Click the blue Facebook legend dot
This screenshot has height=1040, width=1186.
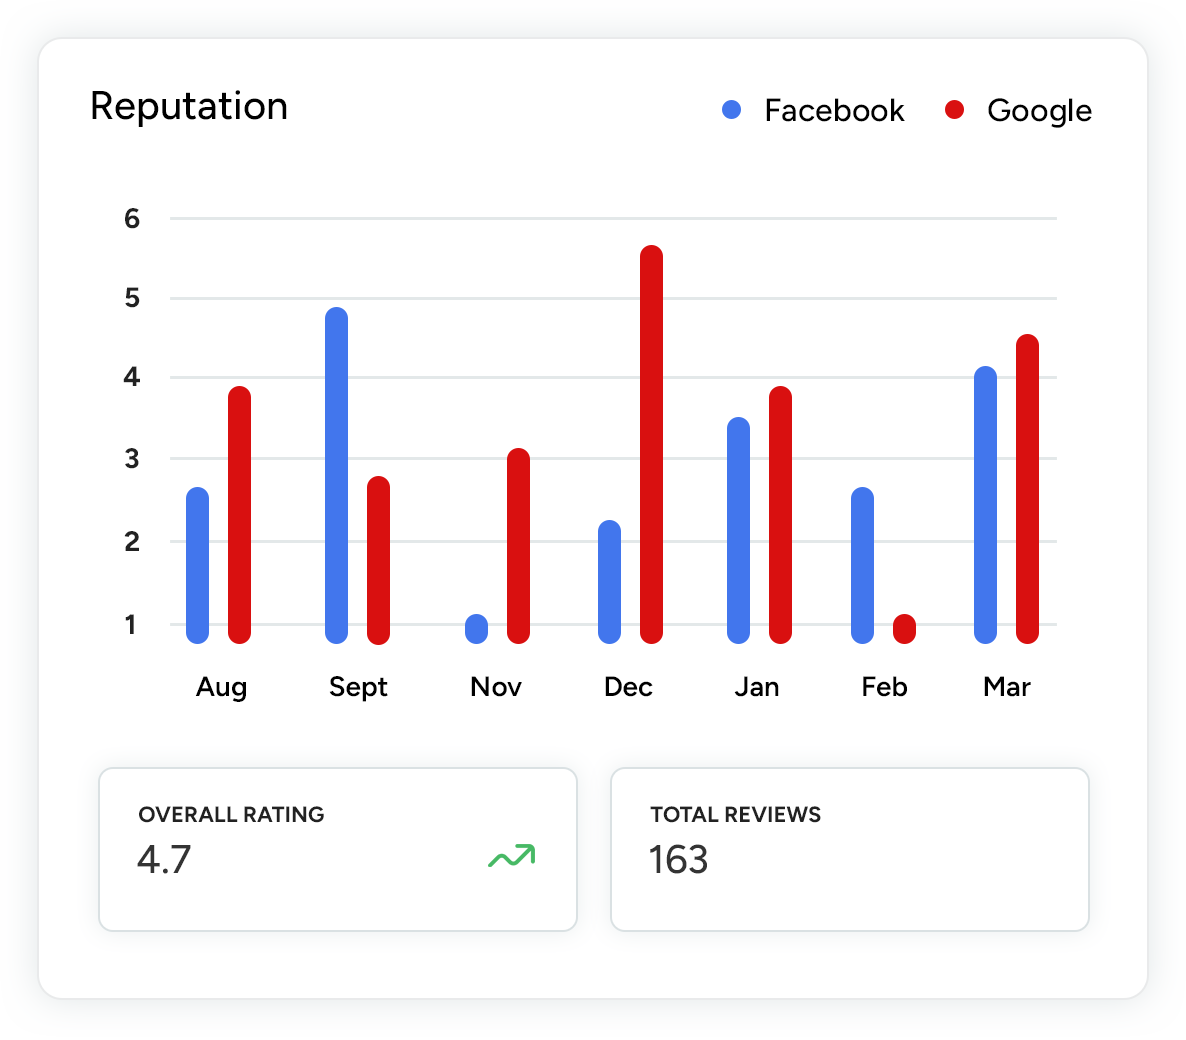point(732,110)
